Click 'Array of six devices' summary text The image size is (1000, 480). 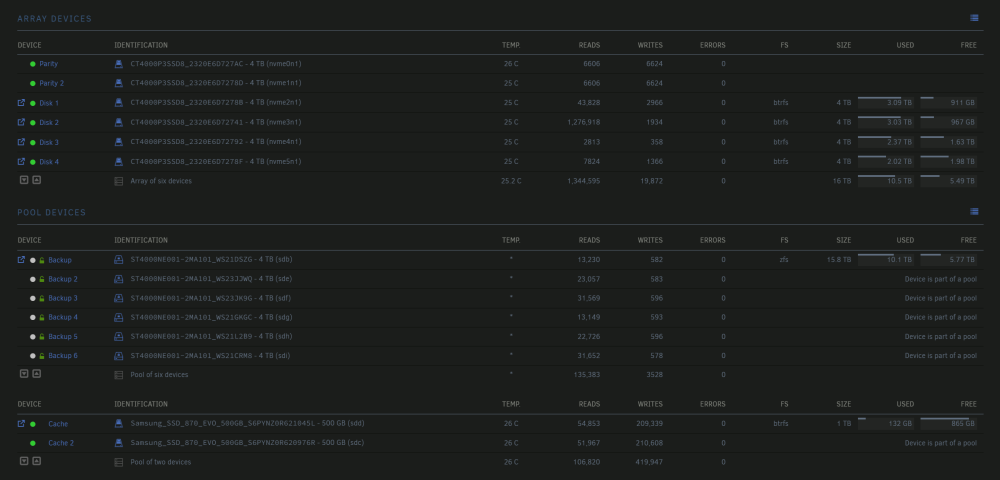pyautogui.click(x=161, y=181)
